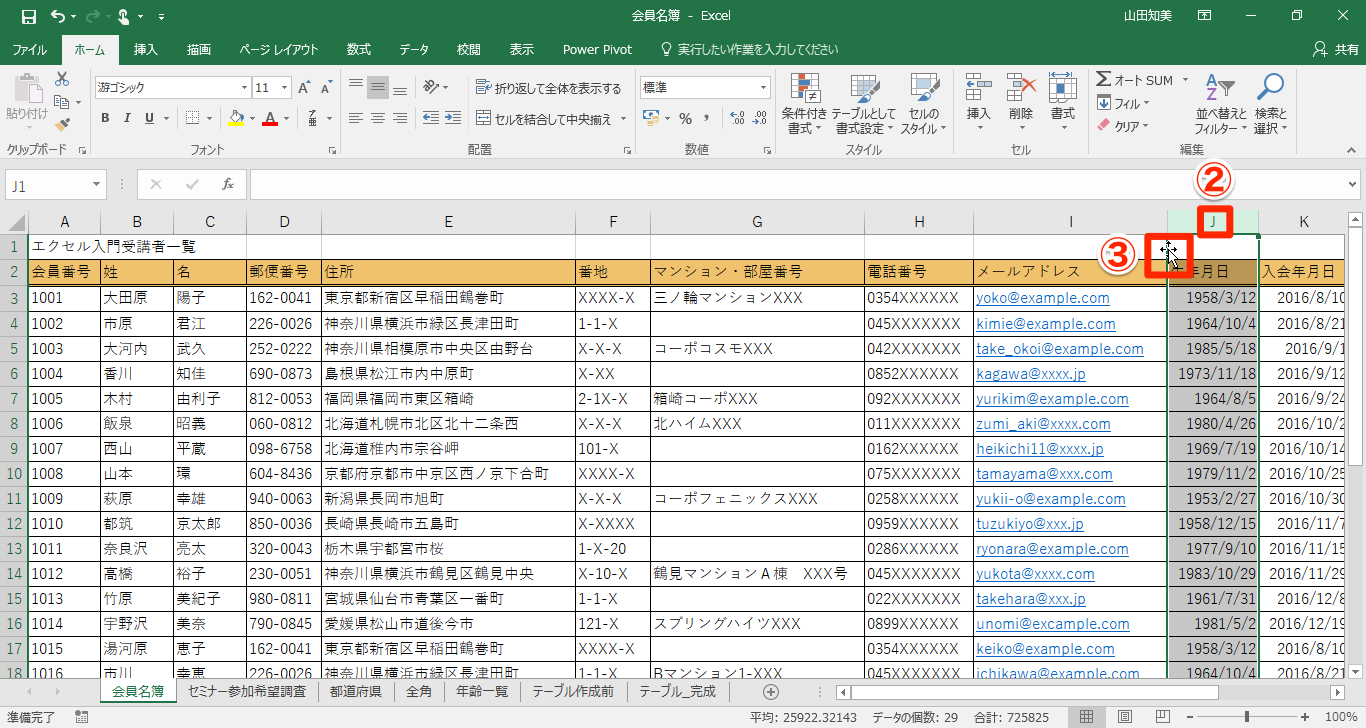1366x728 pixels.
Task: Click the AutoSum sigma (オート SUM) icon
Action: (1103, 80)
